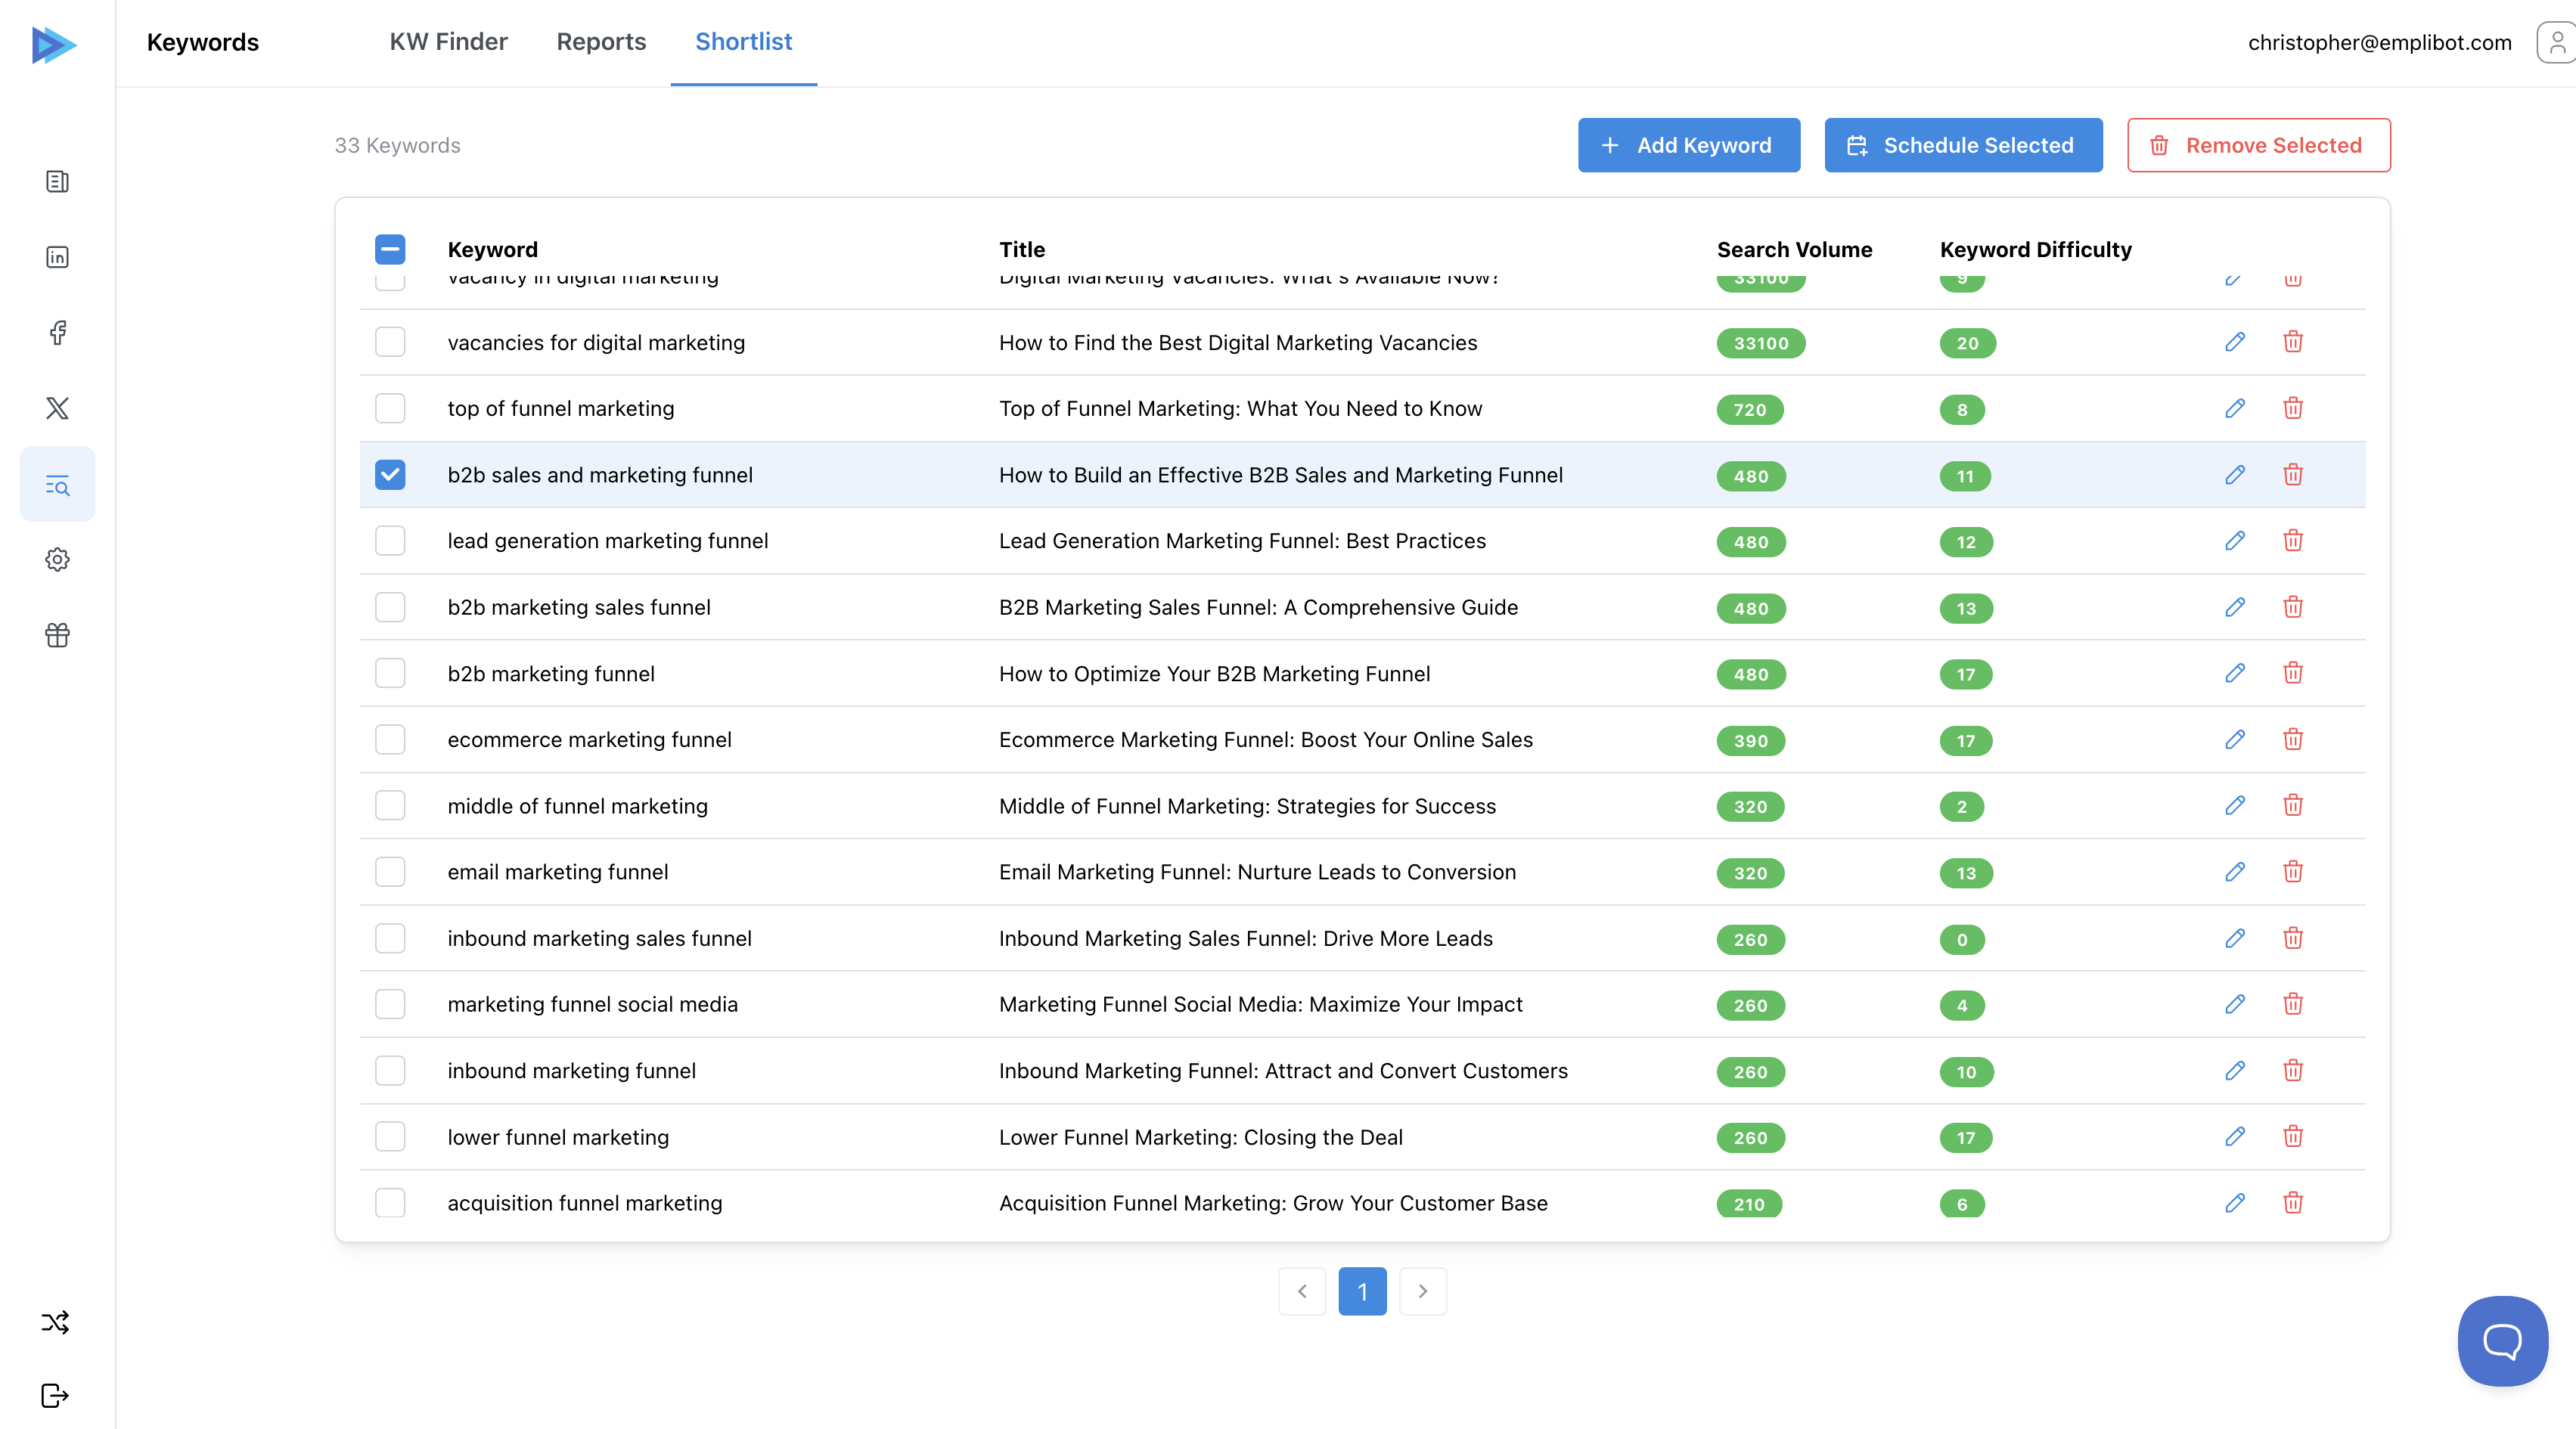Image resolution: width=2576 pixels, height=1429 pixels.
Task: Click the Remove Selected button
Action: coord(2258,145)
